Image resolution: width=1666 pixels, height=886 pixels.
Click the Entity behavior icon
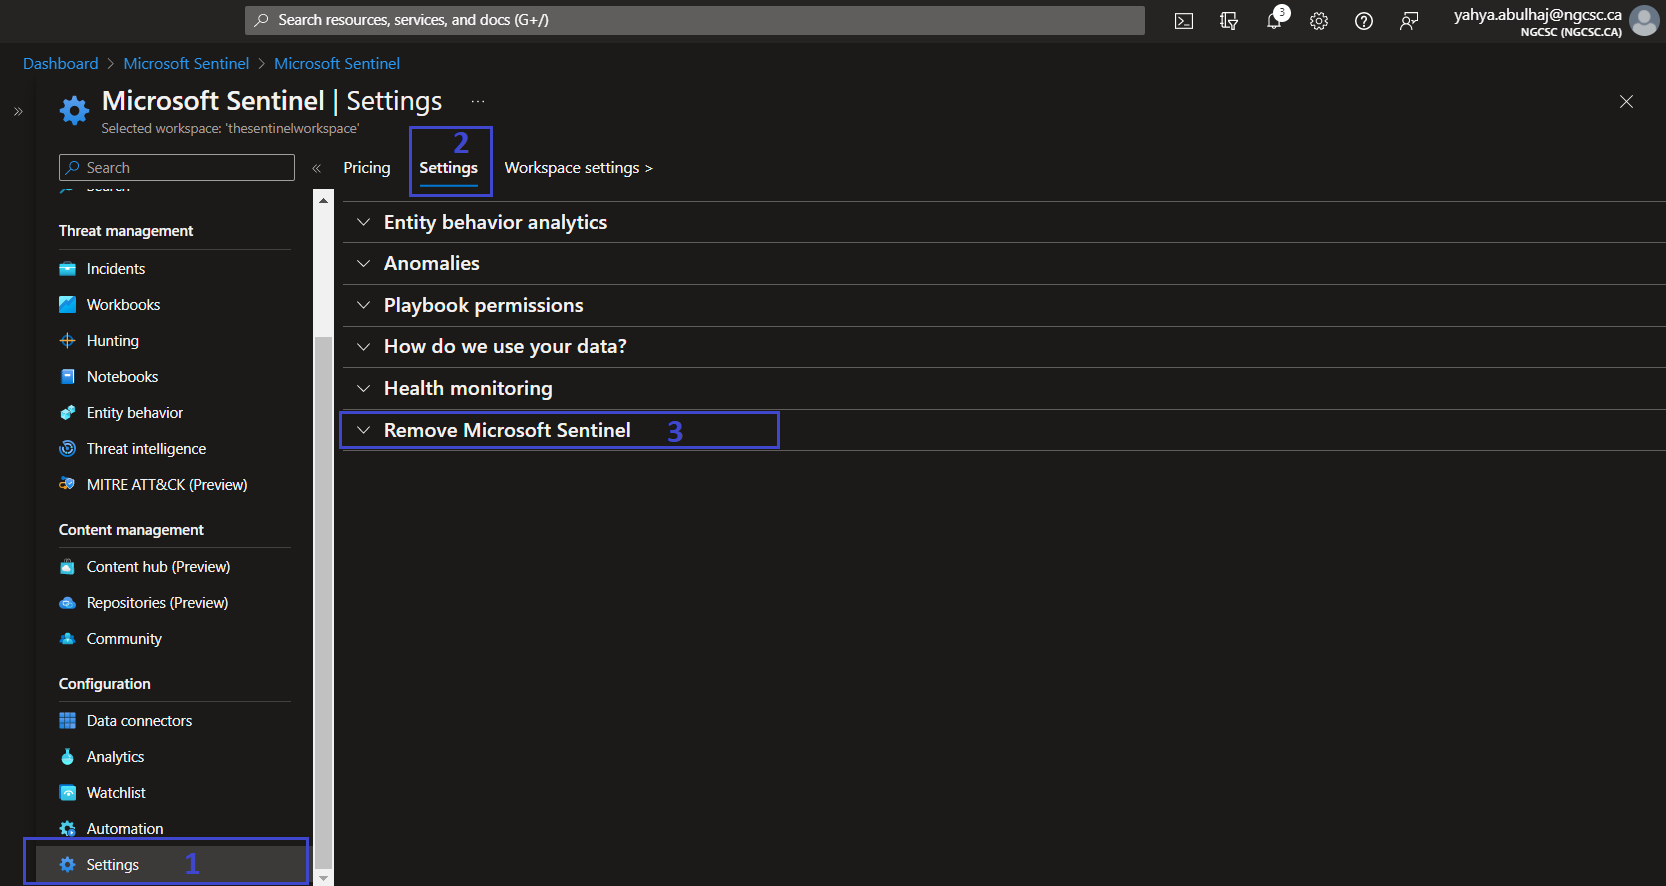[67, 413]
